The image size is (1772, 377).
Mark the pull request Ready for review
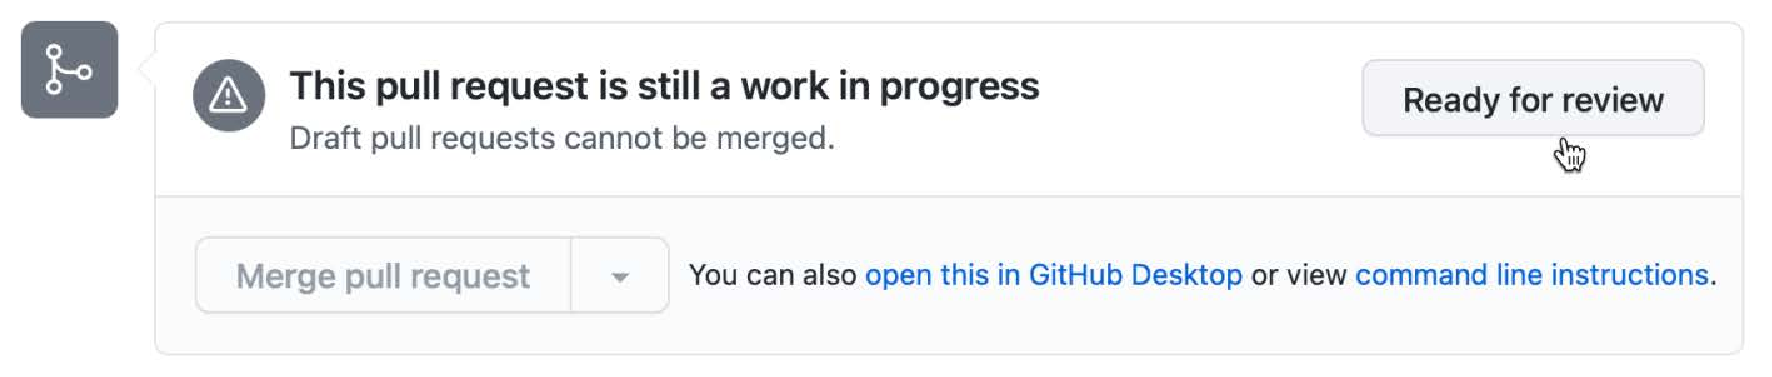pyautogui.click(x=1532, y=98)
